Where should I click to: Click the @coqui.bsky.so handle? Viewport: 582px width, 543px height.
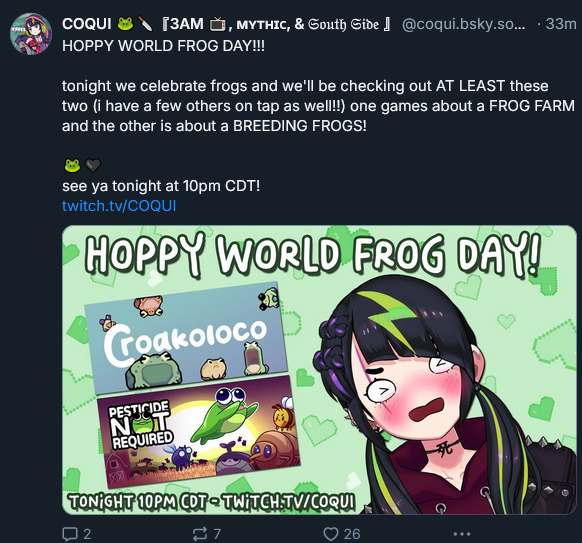click(x=464, y=24)
